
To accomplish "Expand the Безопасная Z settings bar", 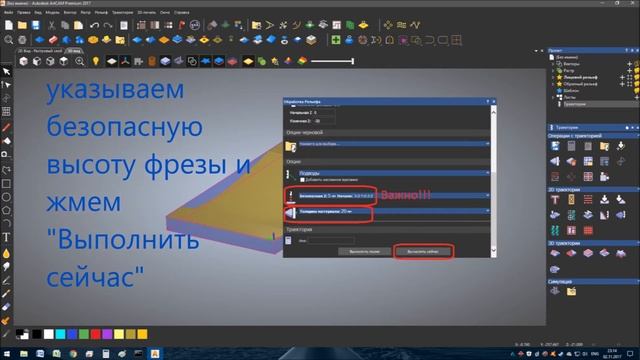I will (394, 196).
